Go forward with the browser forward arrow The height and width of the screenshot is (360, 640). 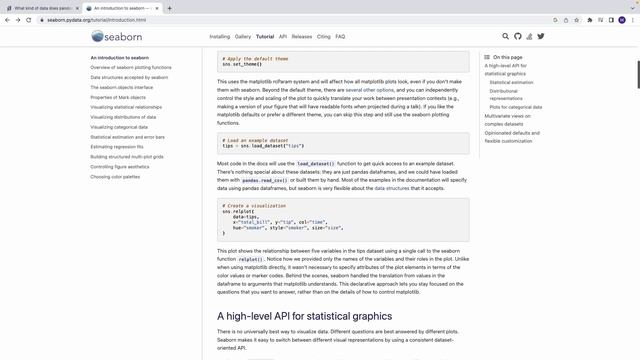[18, 20]
